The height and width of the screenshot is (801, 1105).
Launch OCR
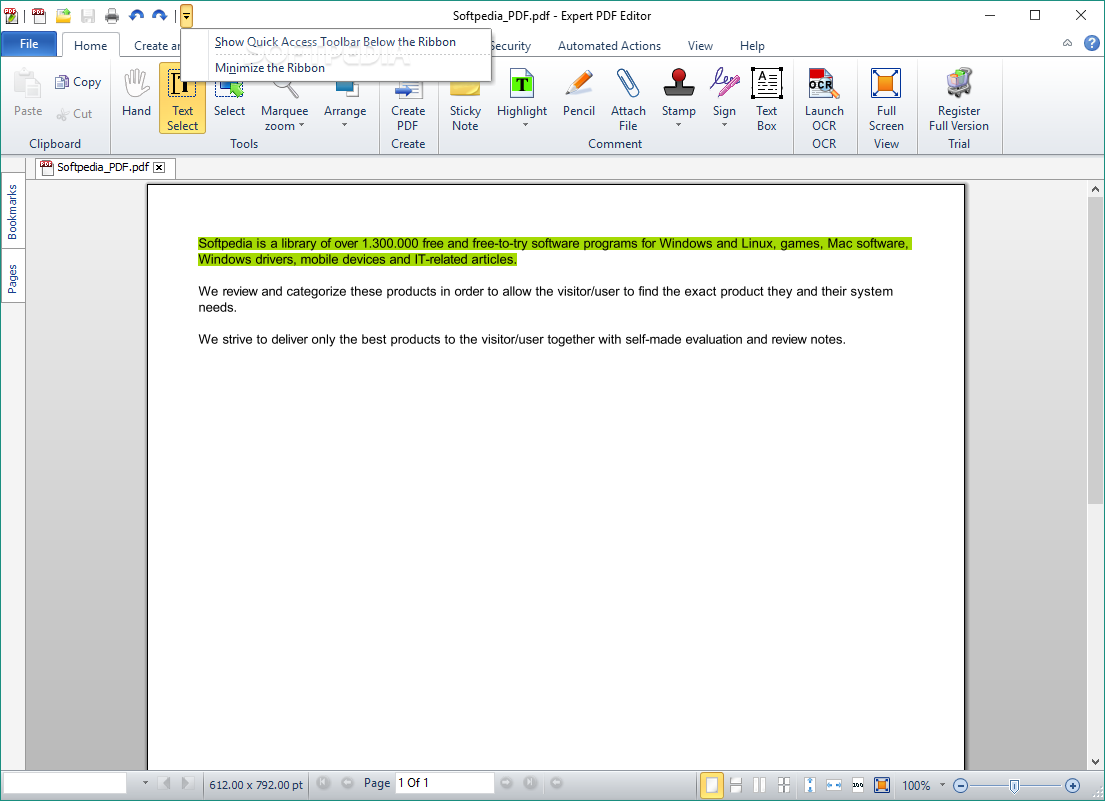[824, 99]
